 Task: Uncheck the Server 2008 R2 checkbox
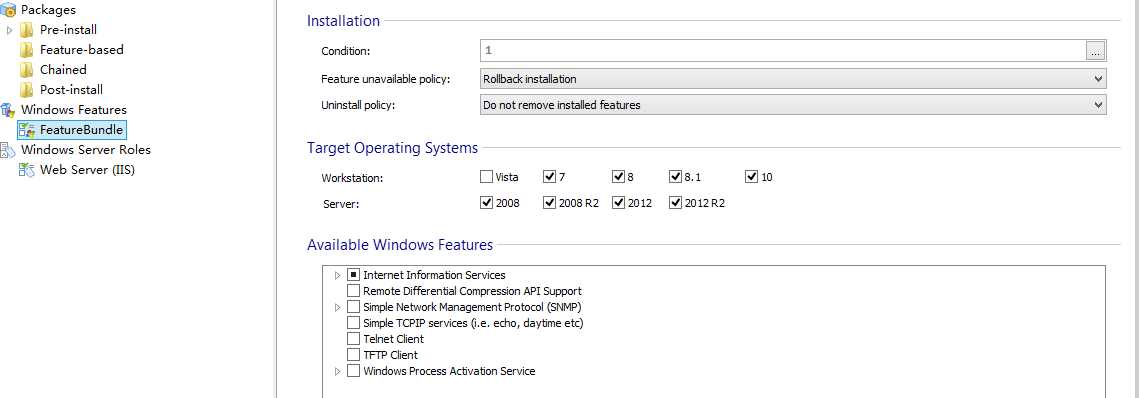(x=549, y=203)
